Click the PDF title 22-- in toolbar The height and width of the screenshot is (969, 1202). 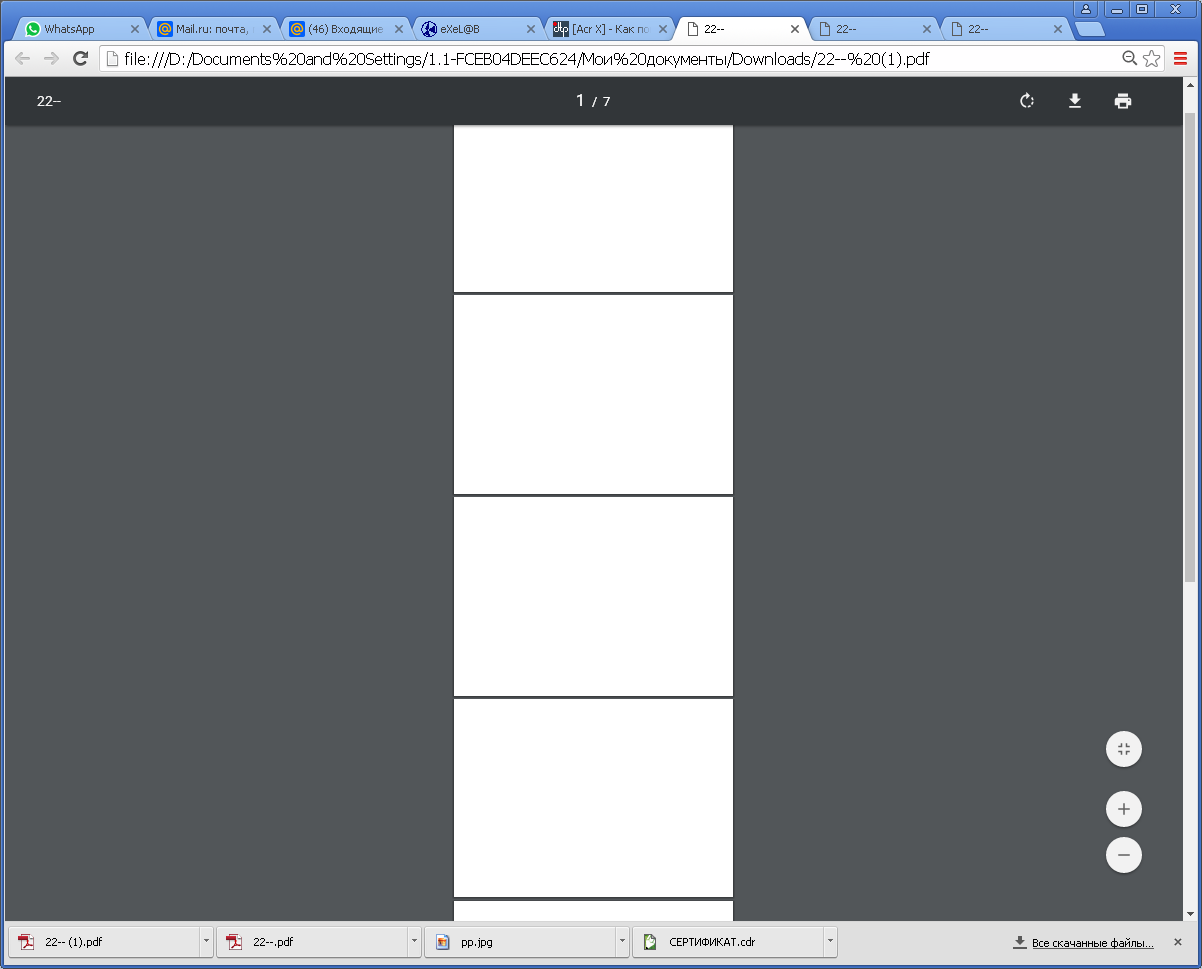tap(49, 101)
